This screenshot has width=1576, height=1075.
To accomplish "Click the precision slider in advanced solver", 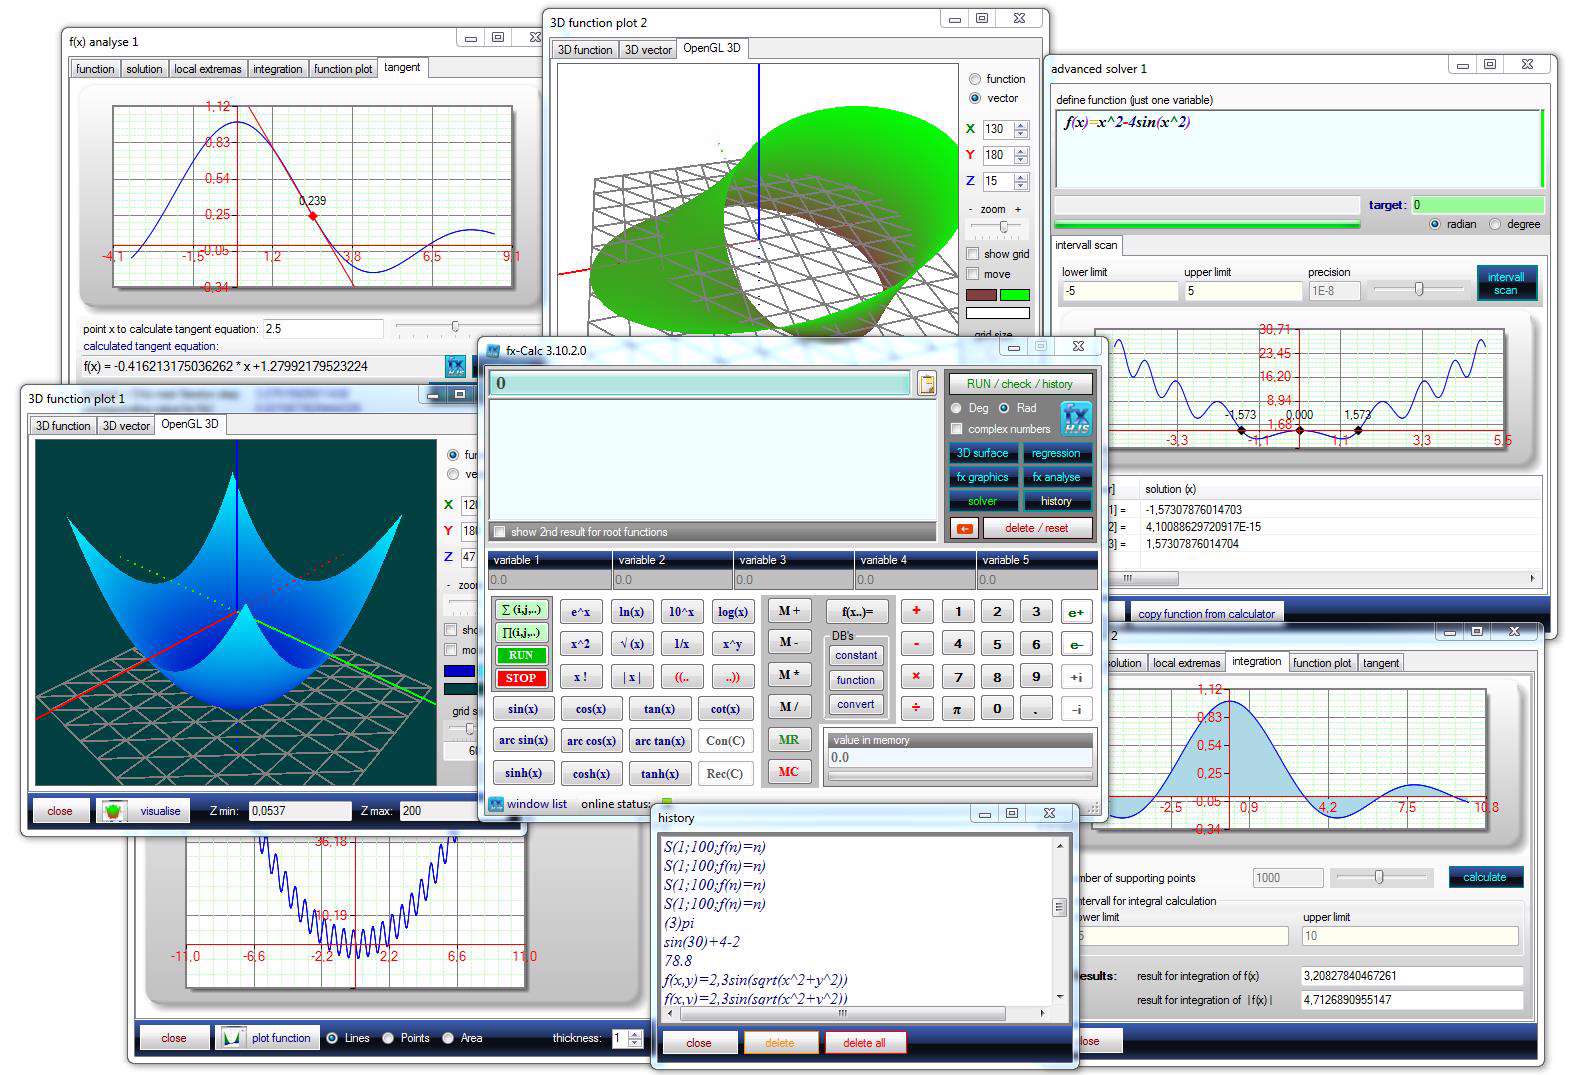I will (x=1418, y=290).
